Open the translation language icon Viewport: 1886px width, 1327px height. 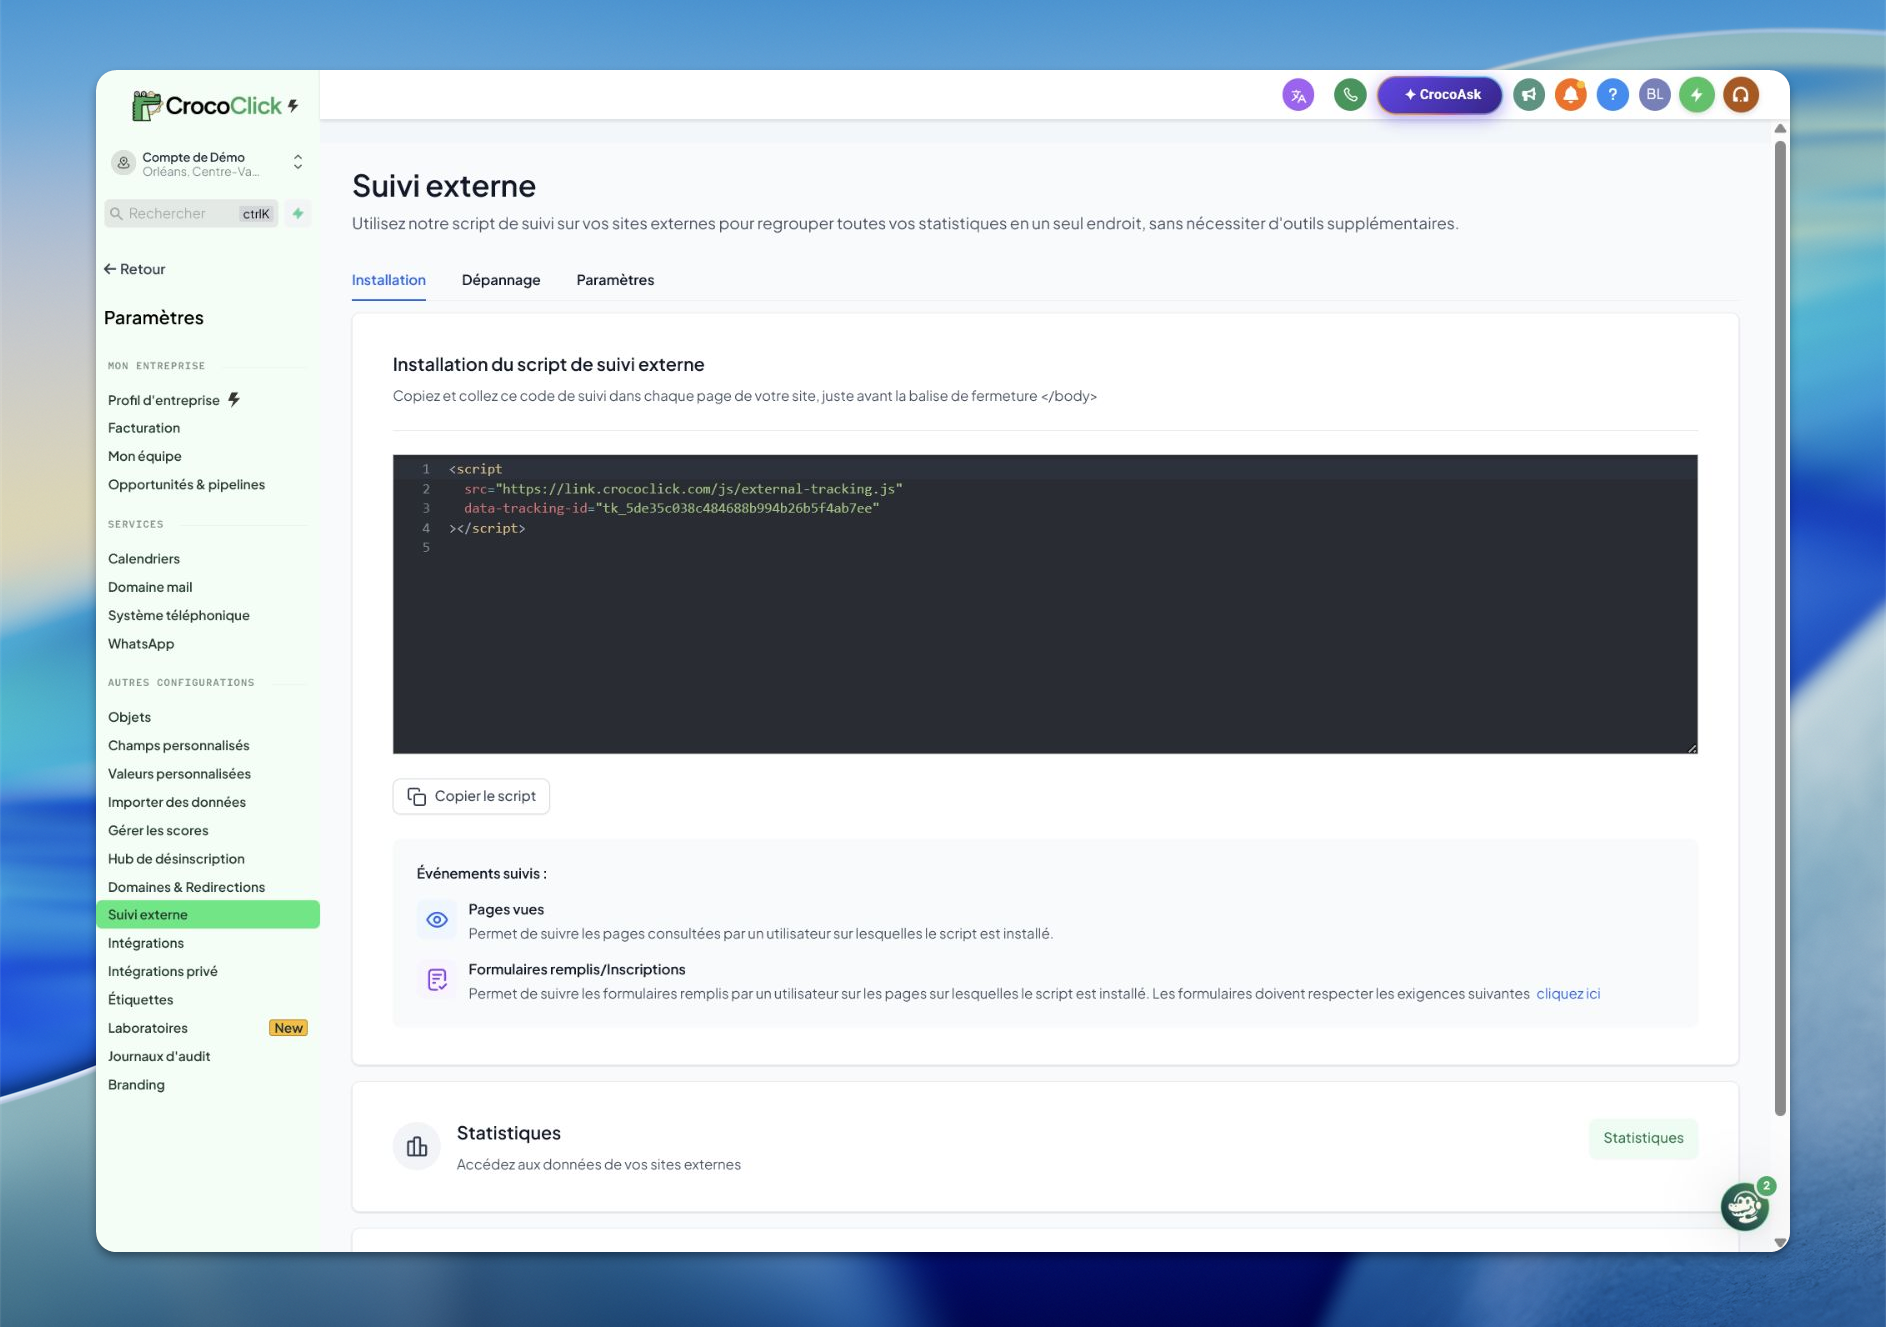1298,95
